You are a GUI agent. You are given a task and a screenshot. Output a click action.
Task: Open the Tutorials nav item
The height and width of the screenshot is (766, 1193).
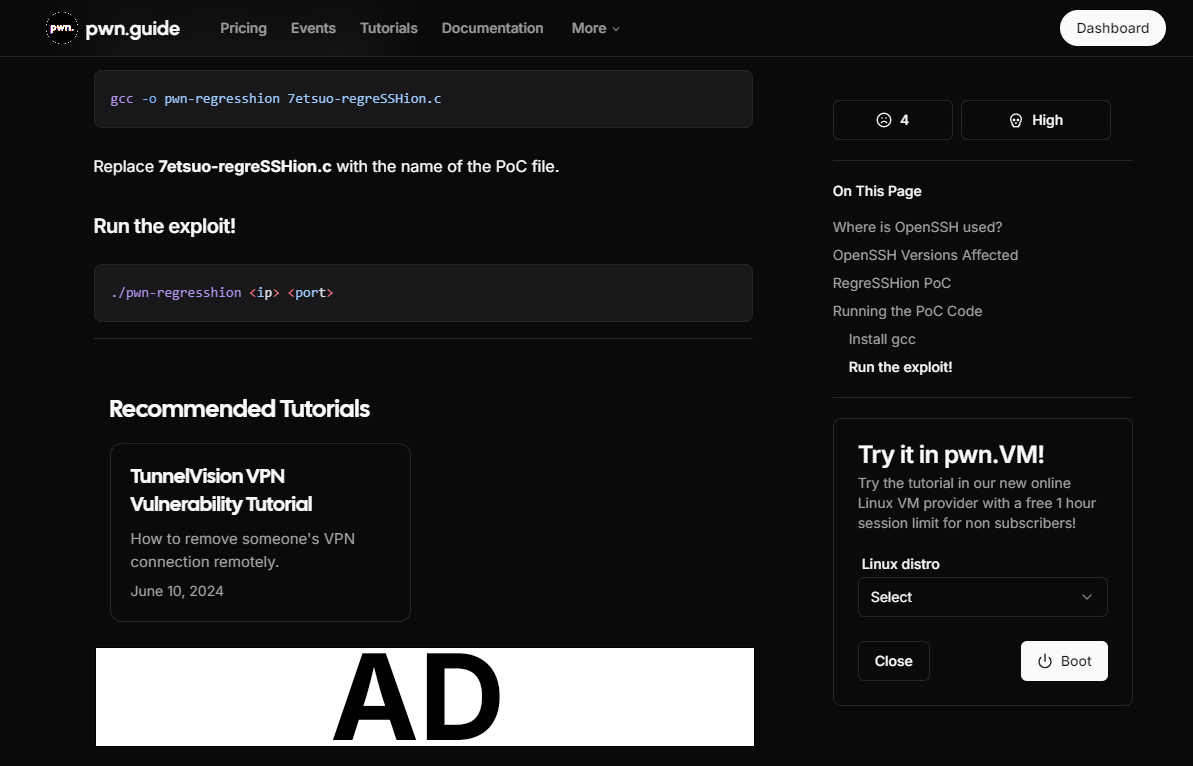(388, 28)
